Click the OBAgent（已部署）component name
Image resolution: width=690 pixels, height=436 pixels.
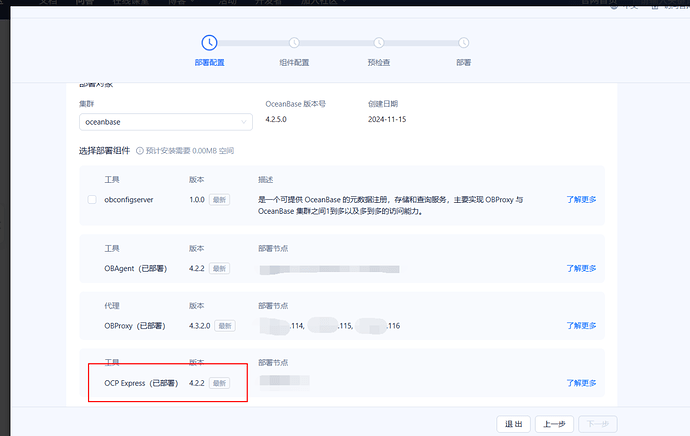136,268
